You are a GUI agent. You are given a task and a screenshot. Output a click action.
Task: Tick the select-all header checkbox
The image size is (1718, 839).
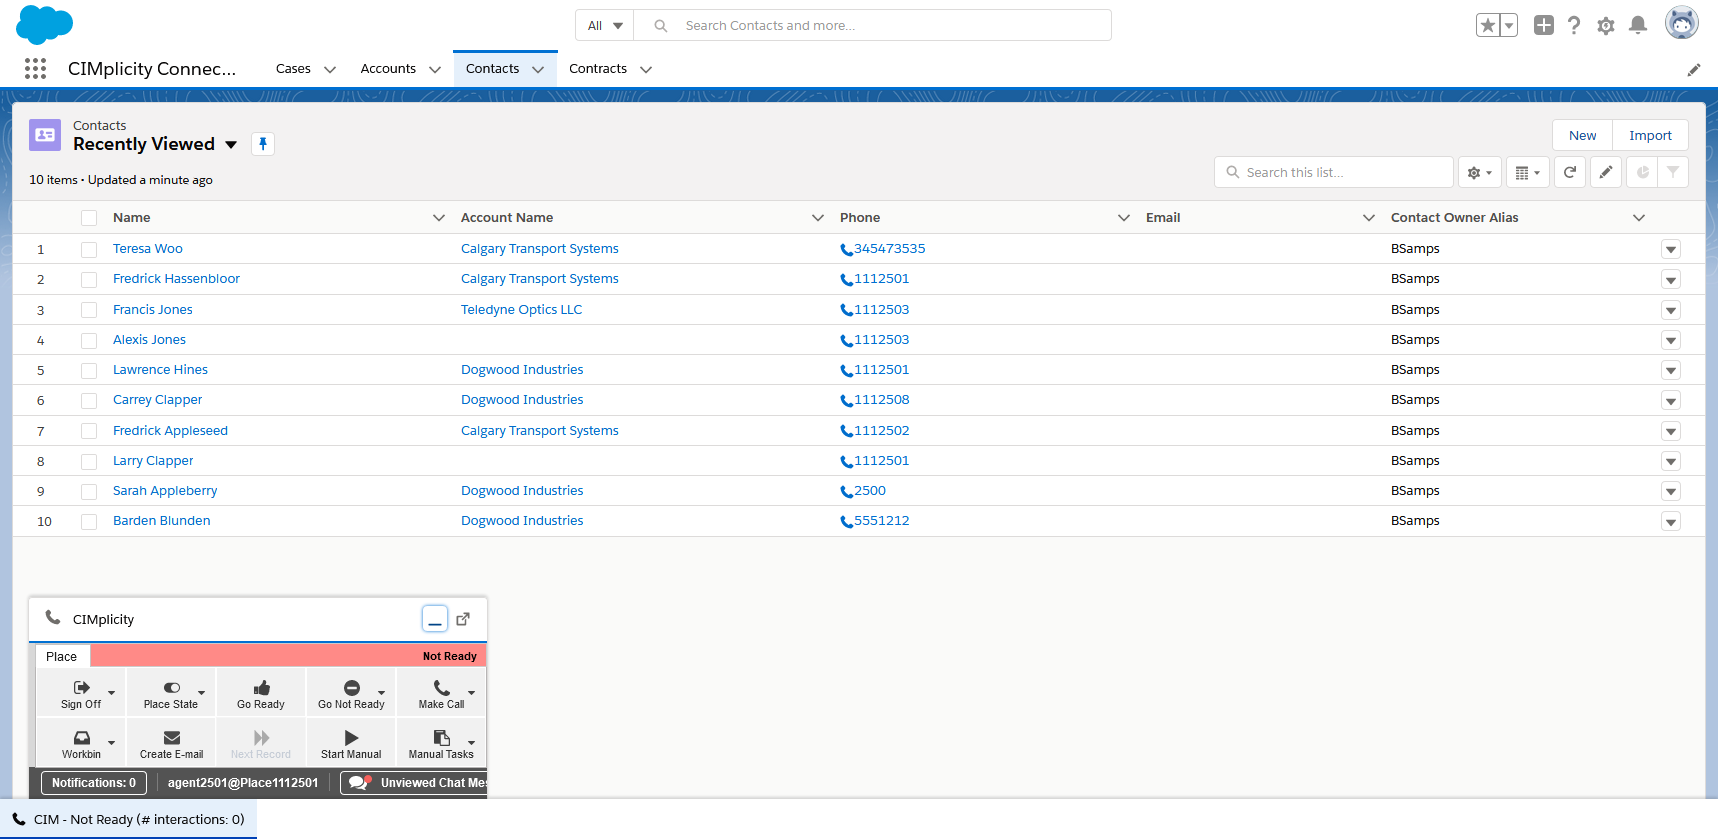point(89,218)
